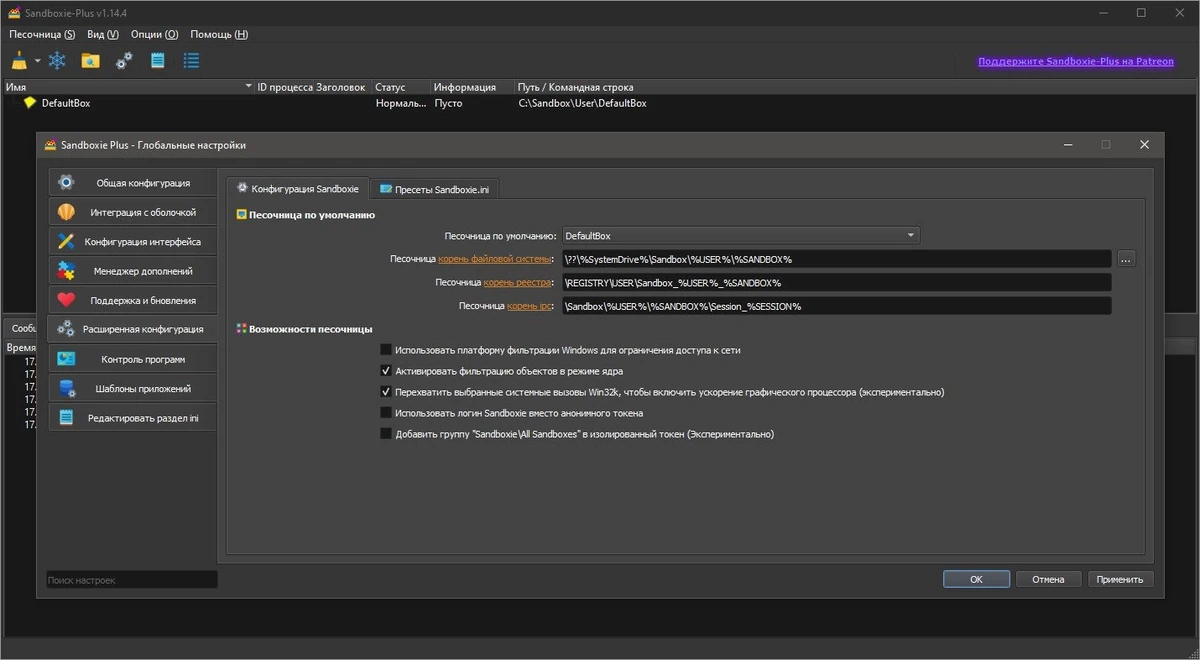Open the Песочница menu
The width and height of the screenshot is (1200, 660).
pos(42,34)
